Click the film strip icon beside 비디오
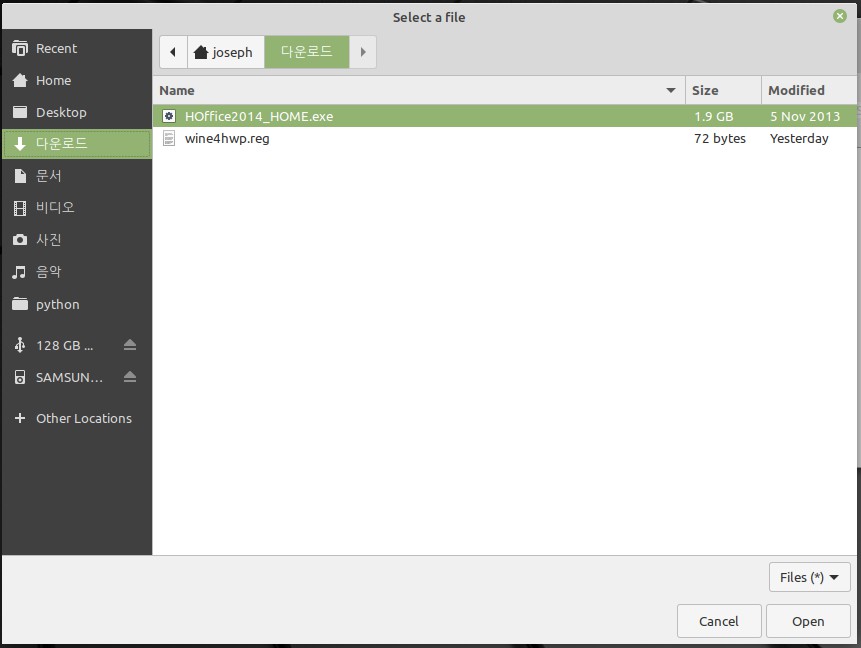Image resolution: width=861 pixels, height=648 pixels. [20, 208]
